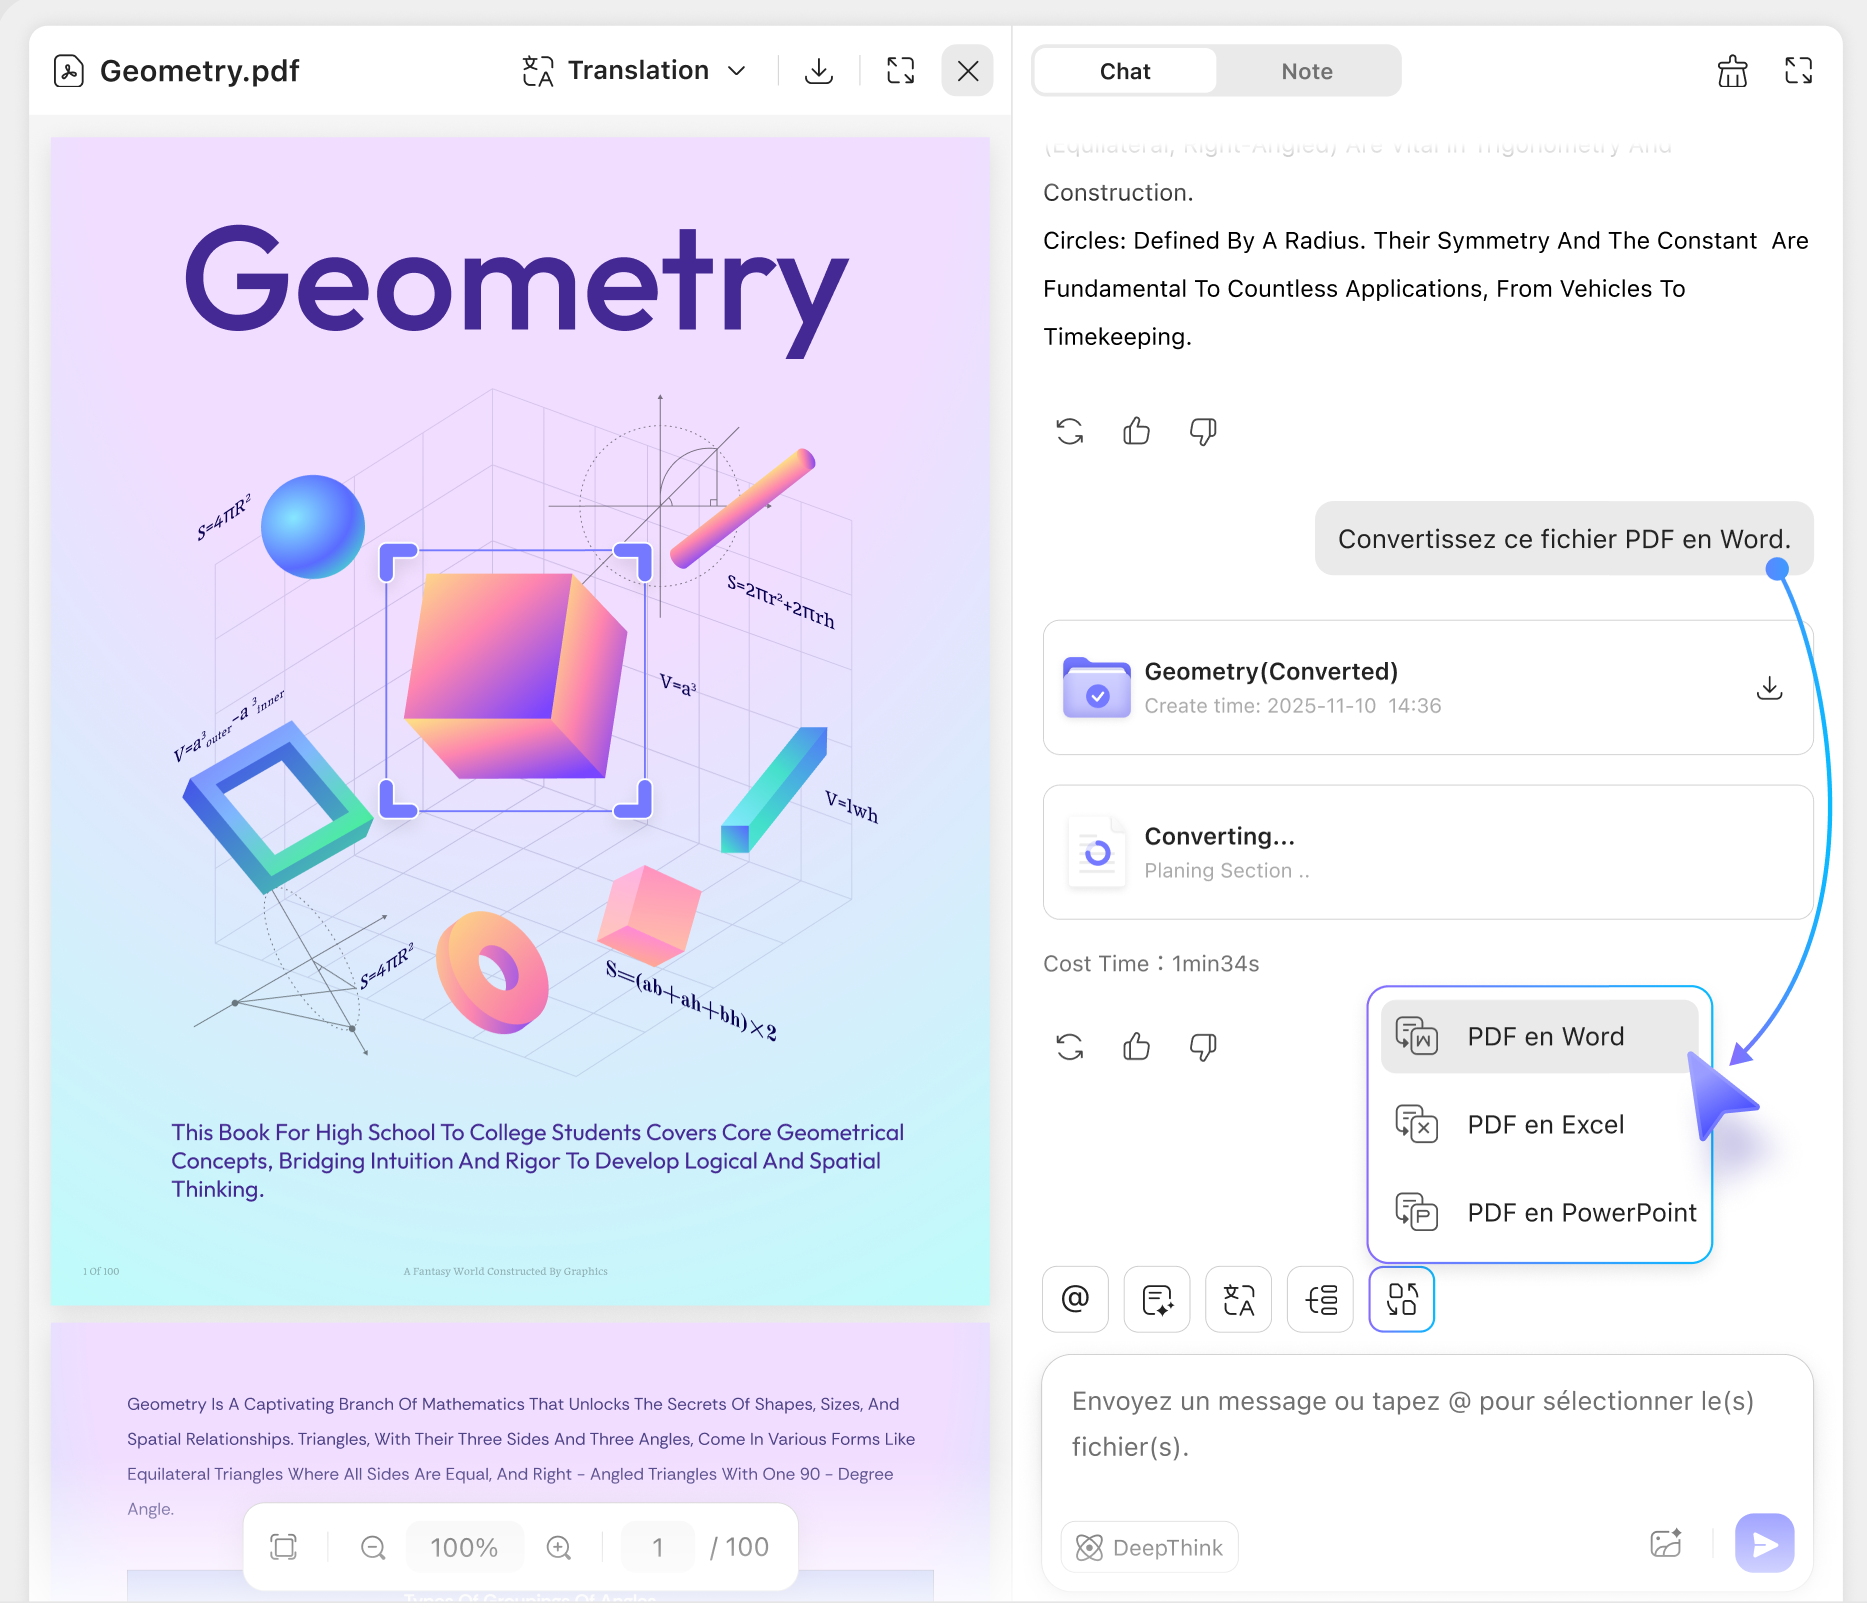Open the Translation dropdown
This screenshot has width=1867, height=1603.
click(635, 70)
